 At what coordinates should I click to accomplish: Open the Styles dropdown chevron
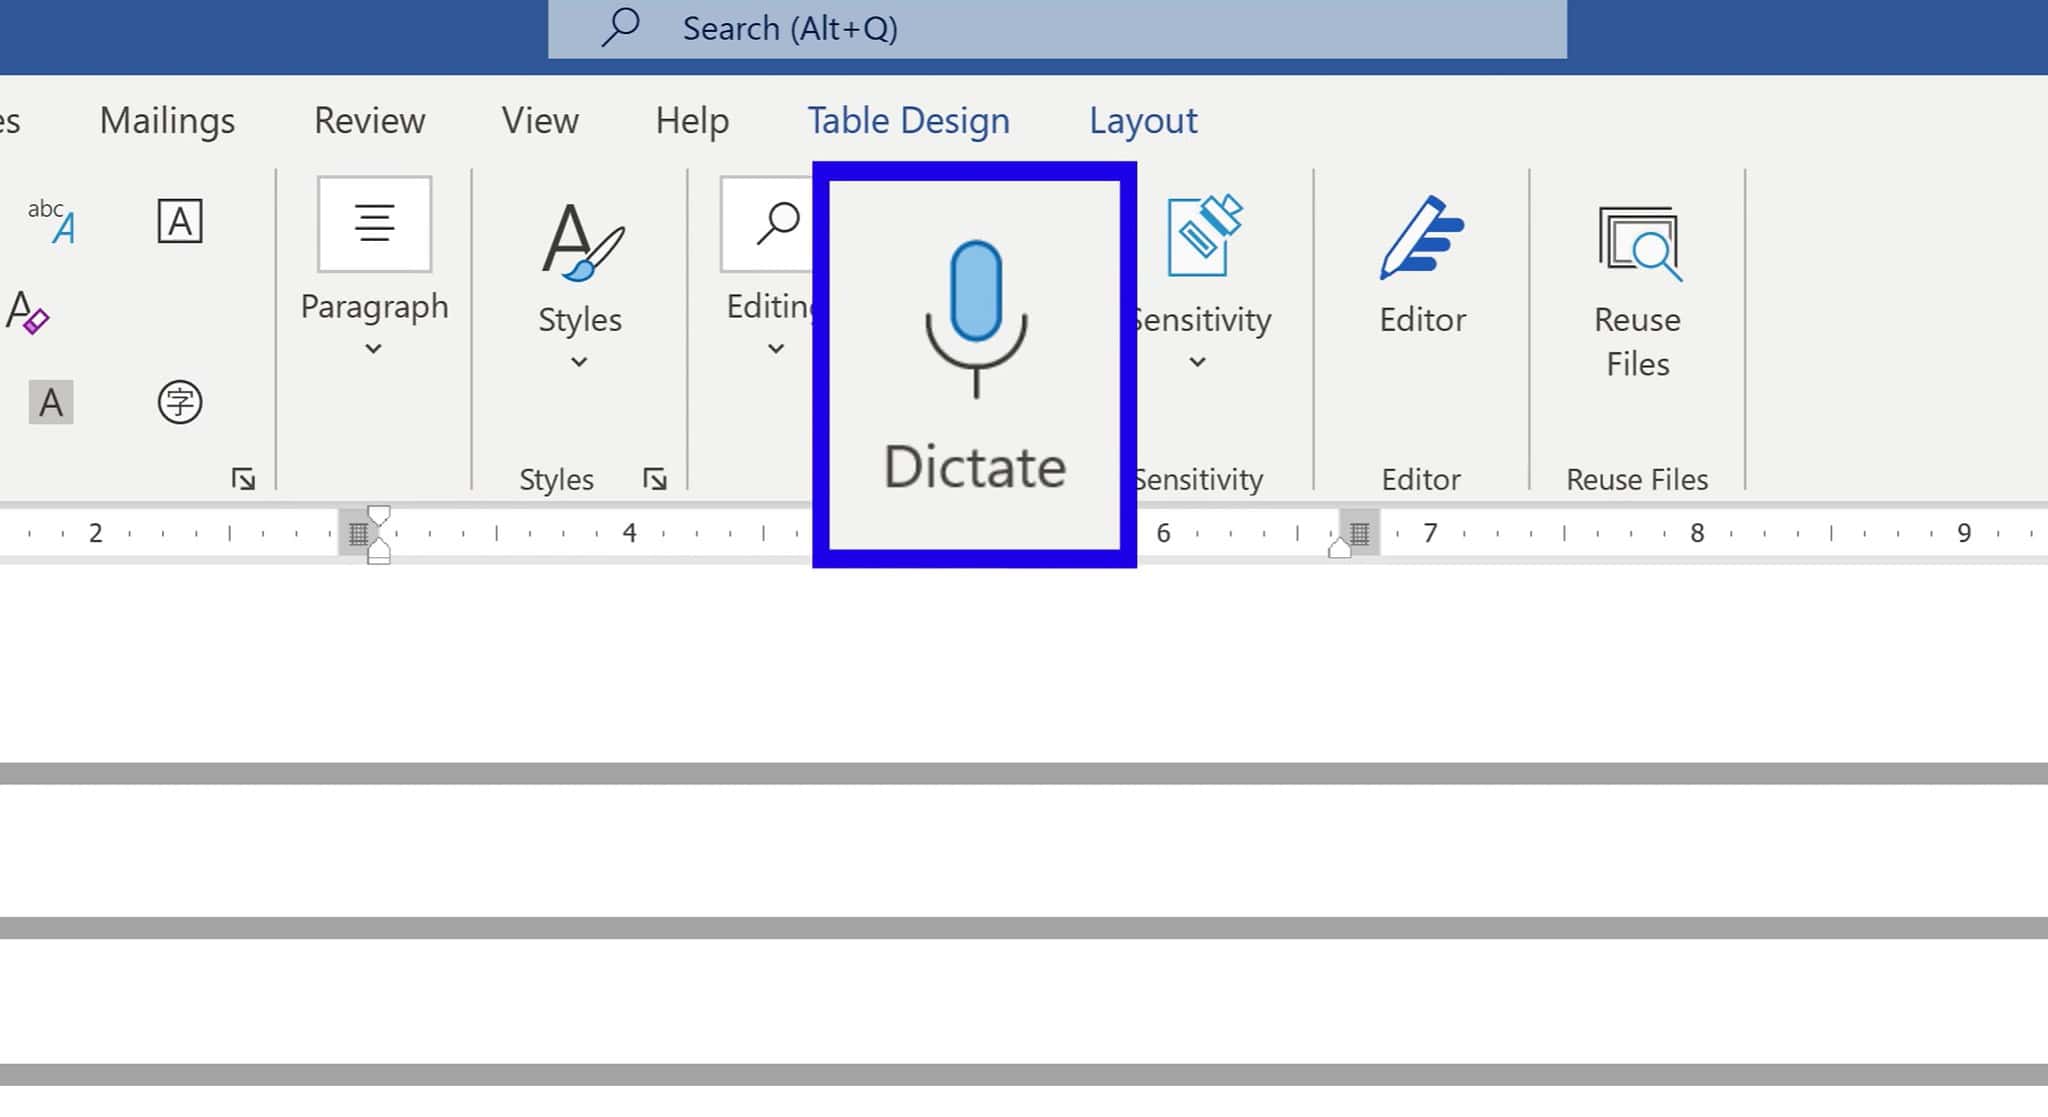(578, 363)
